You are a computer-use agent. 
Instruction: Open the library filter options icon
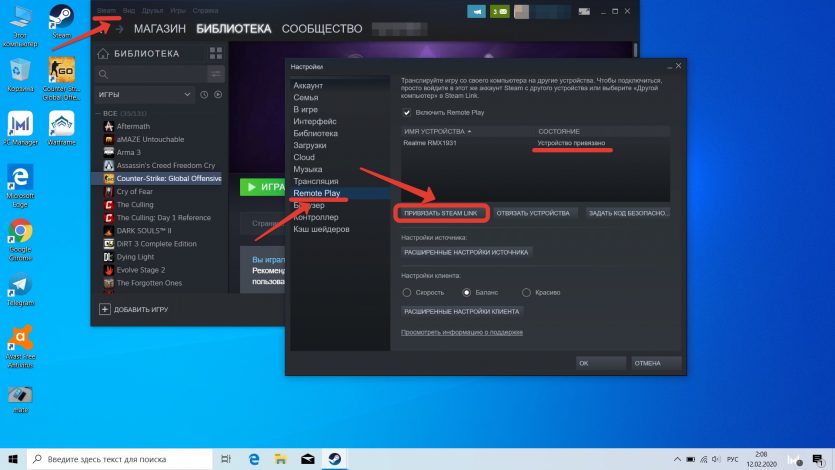216,75
